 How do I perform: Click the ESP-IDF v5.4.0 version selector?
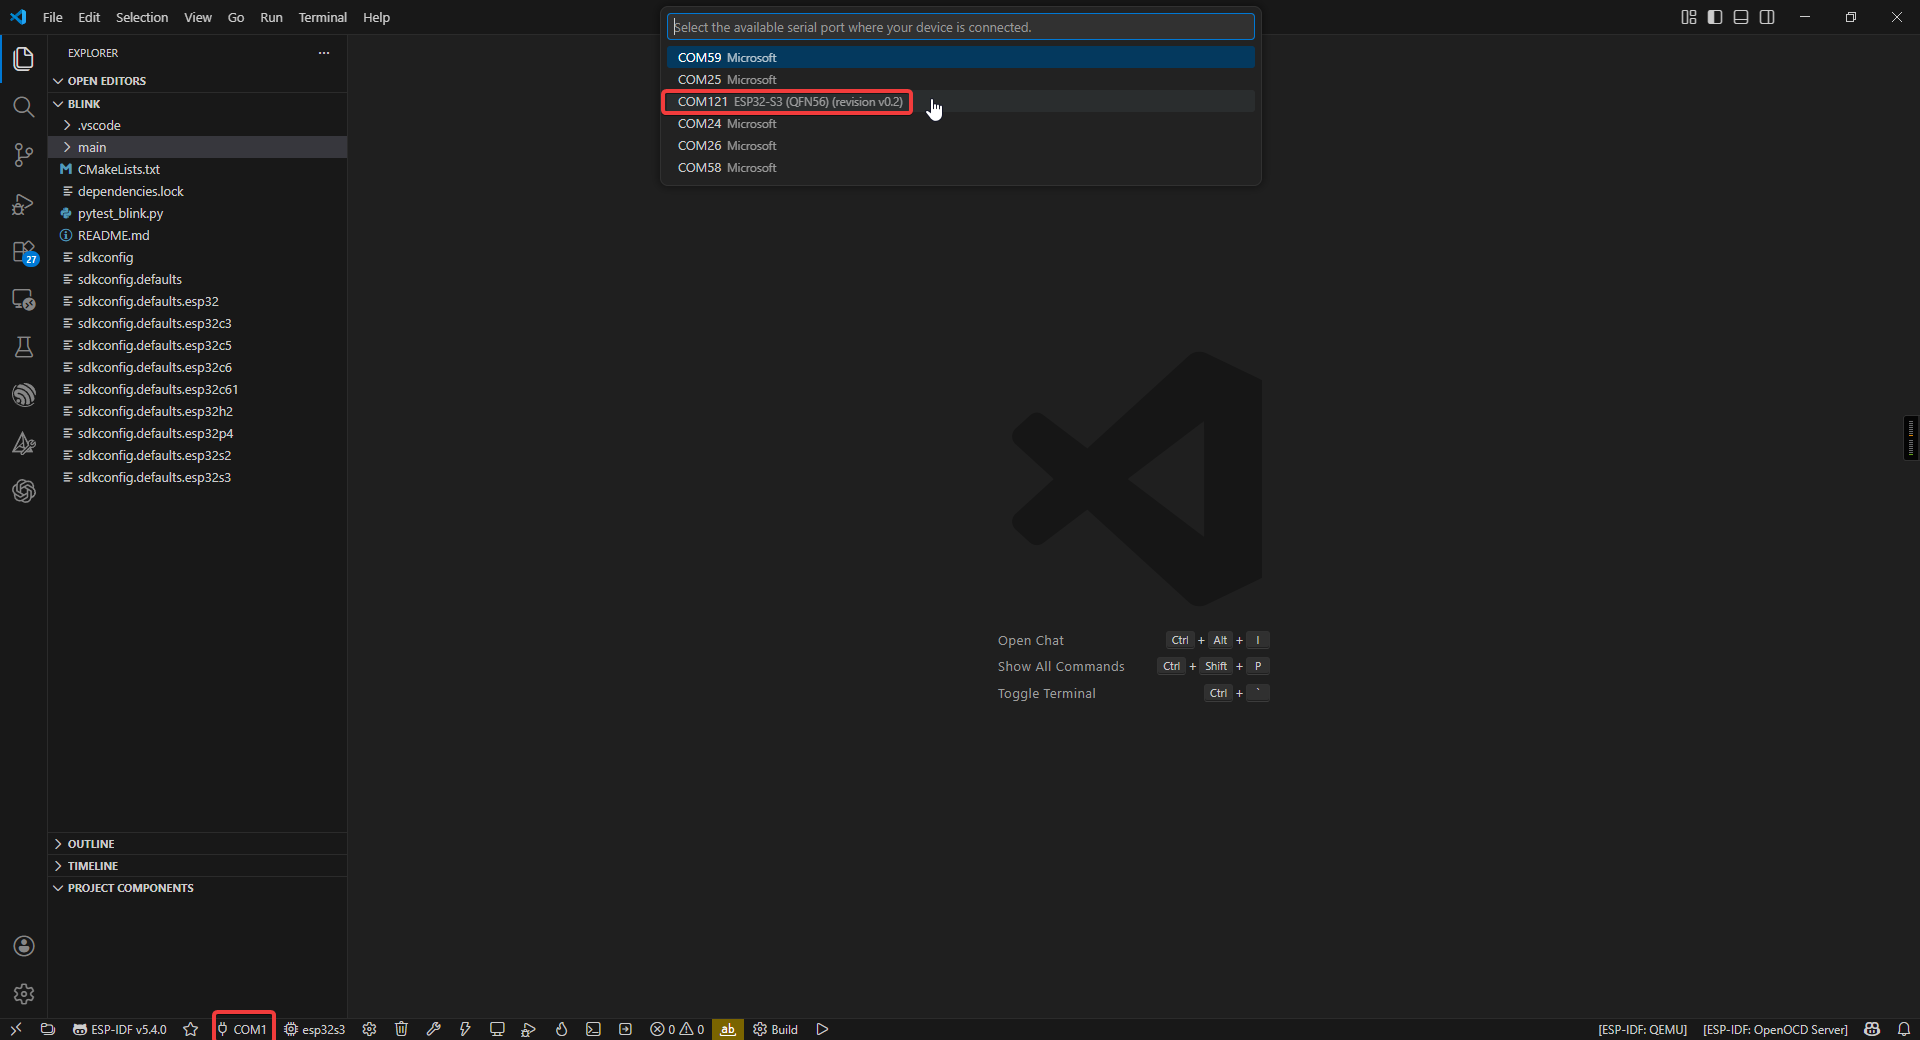pyautogui.click(x=120, y=1029)
